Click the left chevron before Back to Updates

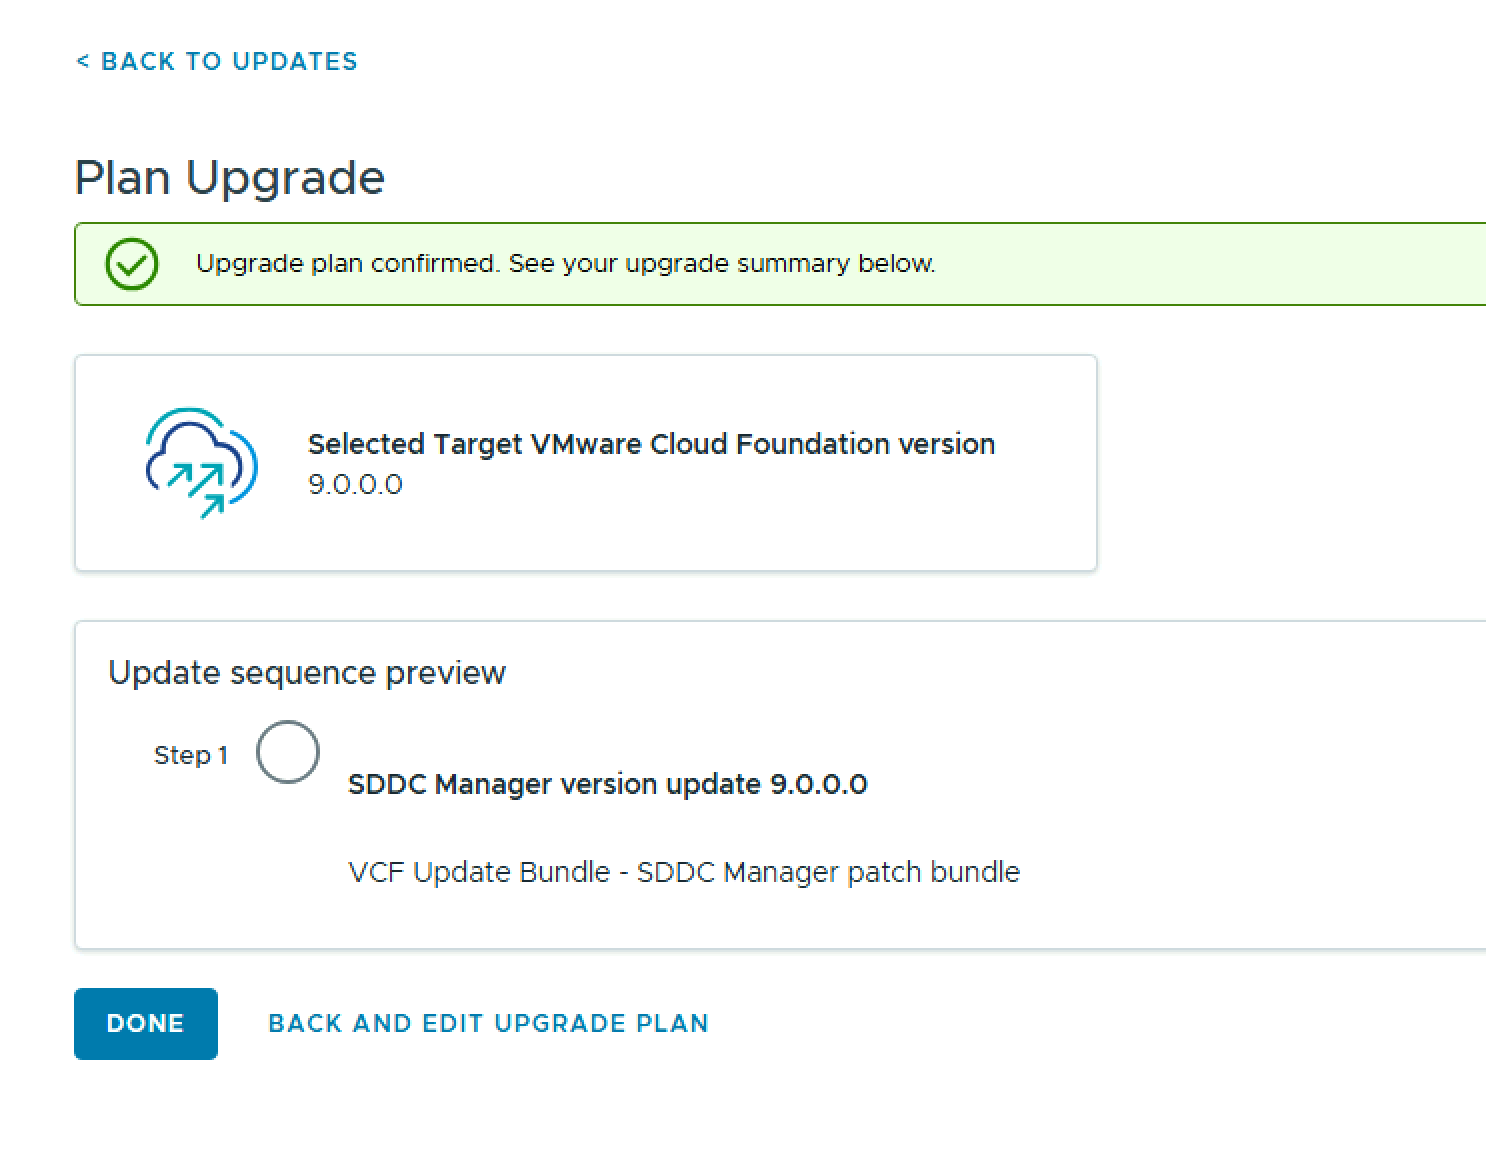coord(82,62)
